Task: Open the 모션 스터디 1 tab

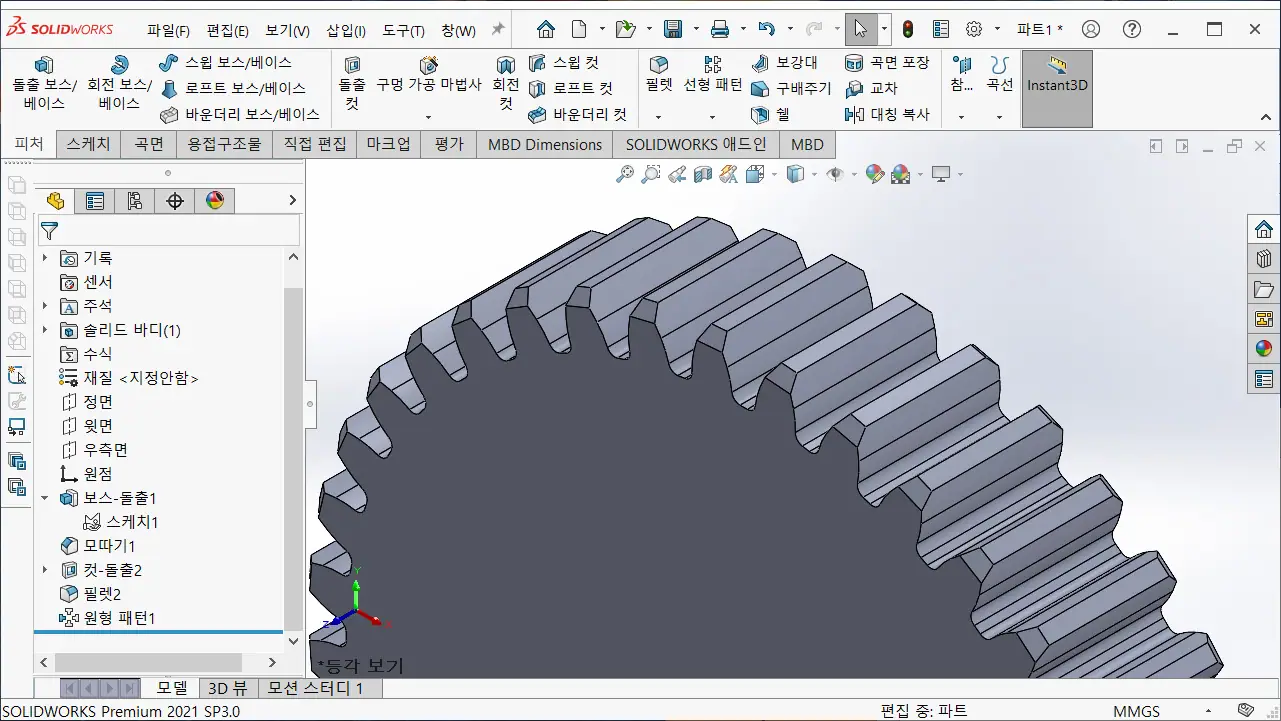Action: pyautogui.click(x=320, y=688)
